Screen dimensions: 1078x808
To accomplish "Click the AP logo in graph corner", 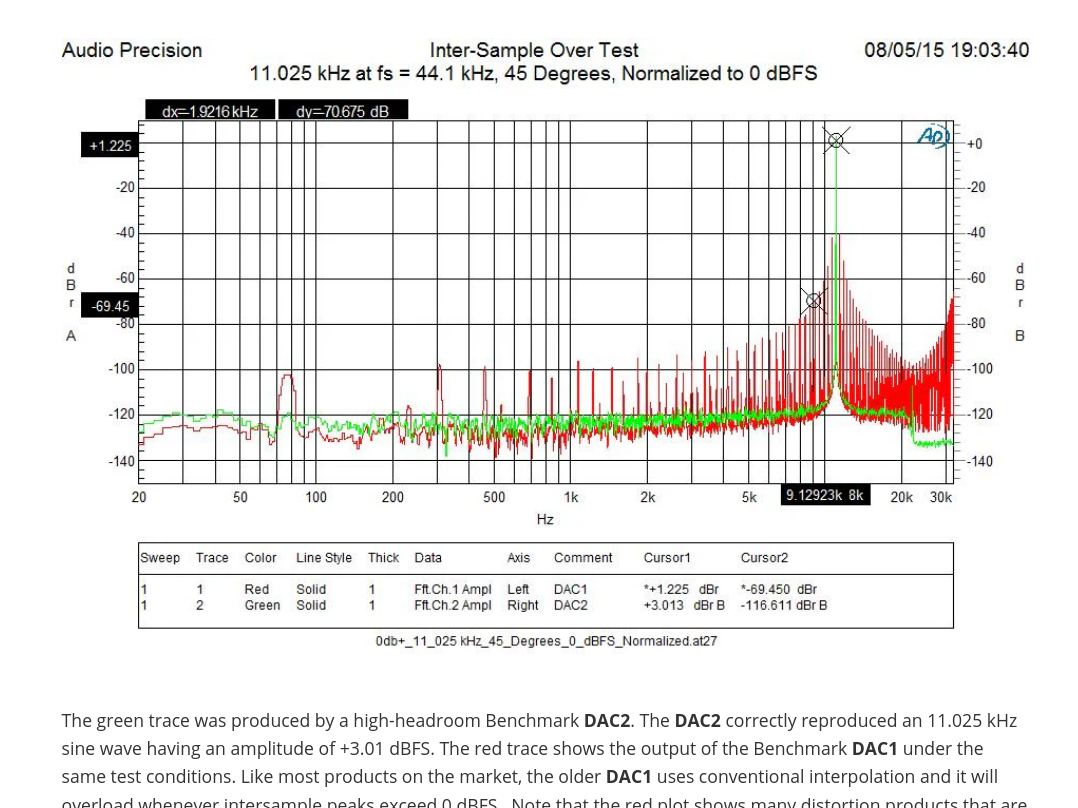I will [x=934, y=135].
